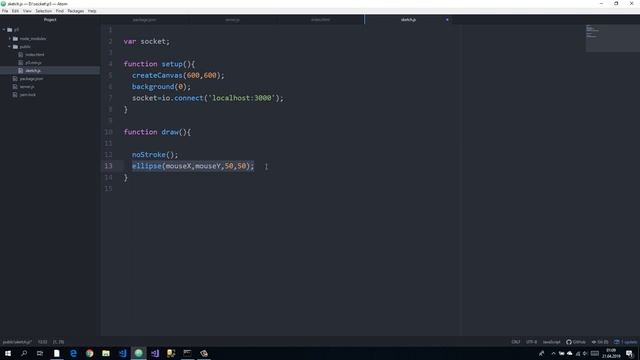Click the minimap preview in the editor
This screenshot has height=360, width=640.
(x=612, y=38)
